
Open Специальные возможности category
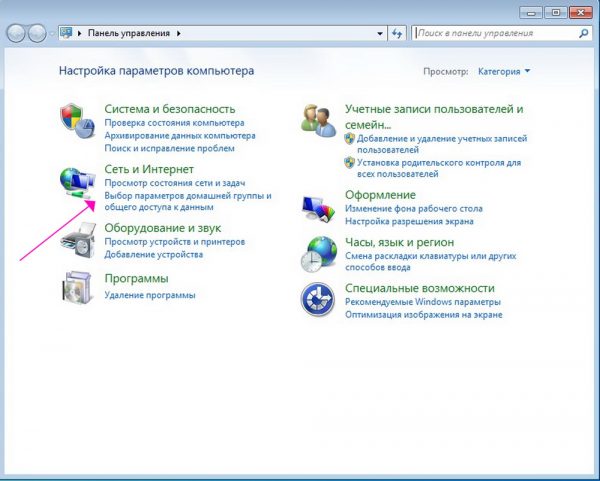coord(420,288)
